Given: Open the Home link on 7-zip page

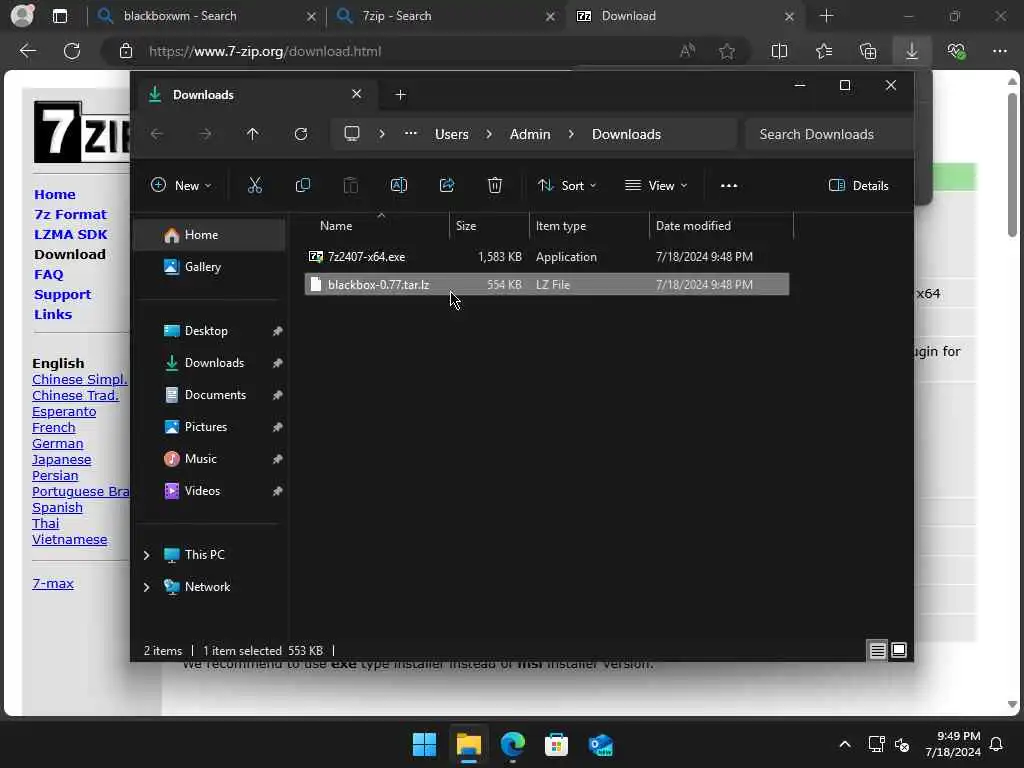Looking at the screenshot, I should click(x=55, y=195).
